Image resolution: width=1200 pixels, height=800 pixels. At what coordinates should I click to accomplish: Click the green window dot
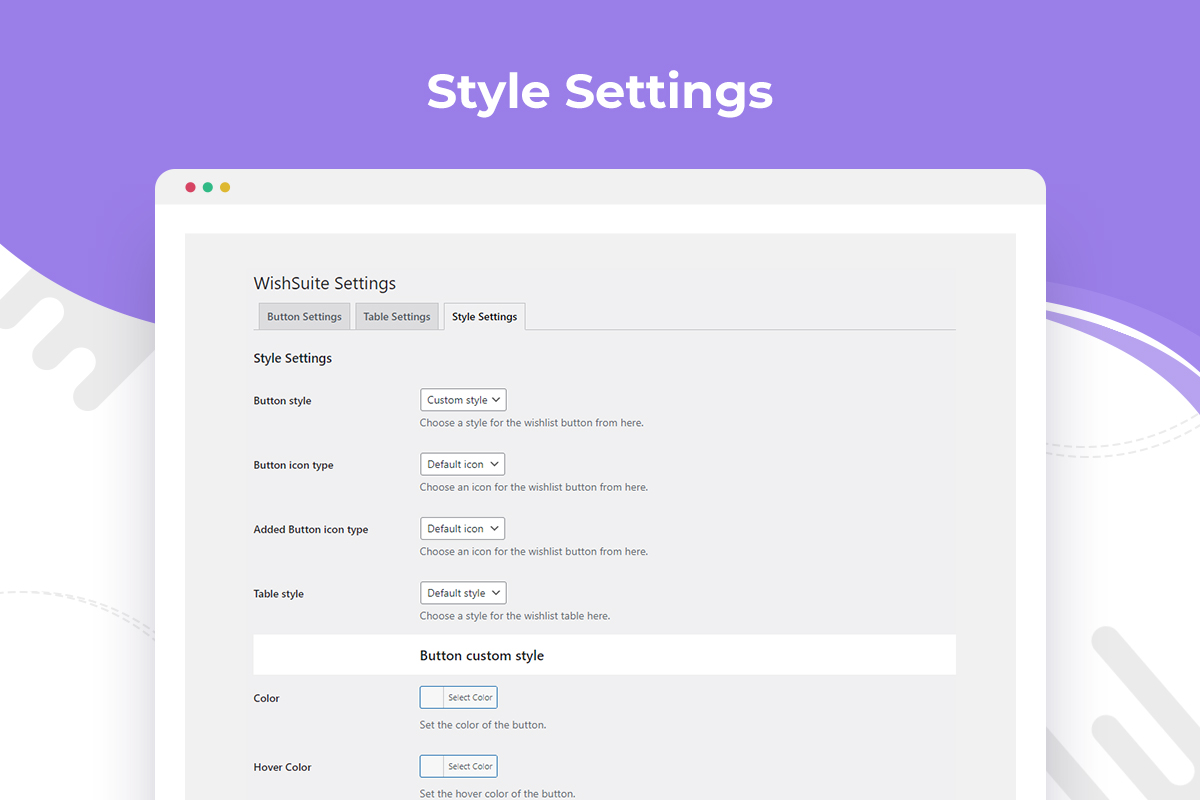[208, 187]
